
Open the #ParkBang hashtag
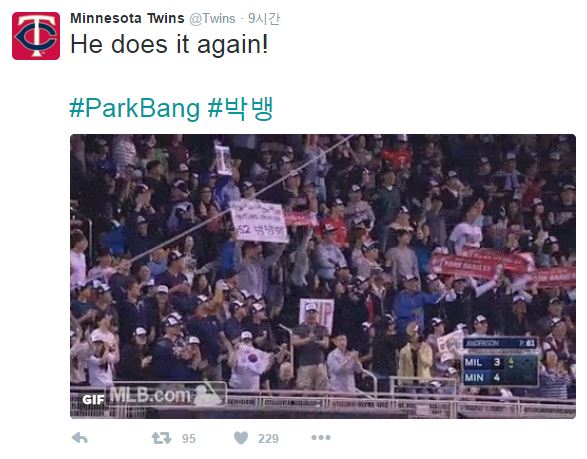tap(135, 108)
